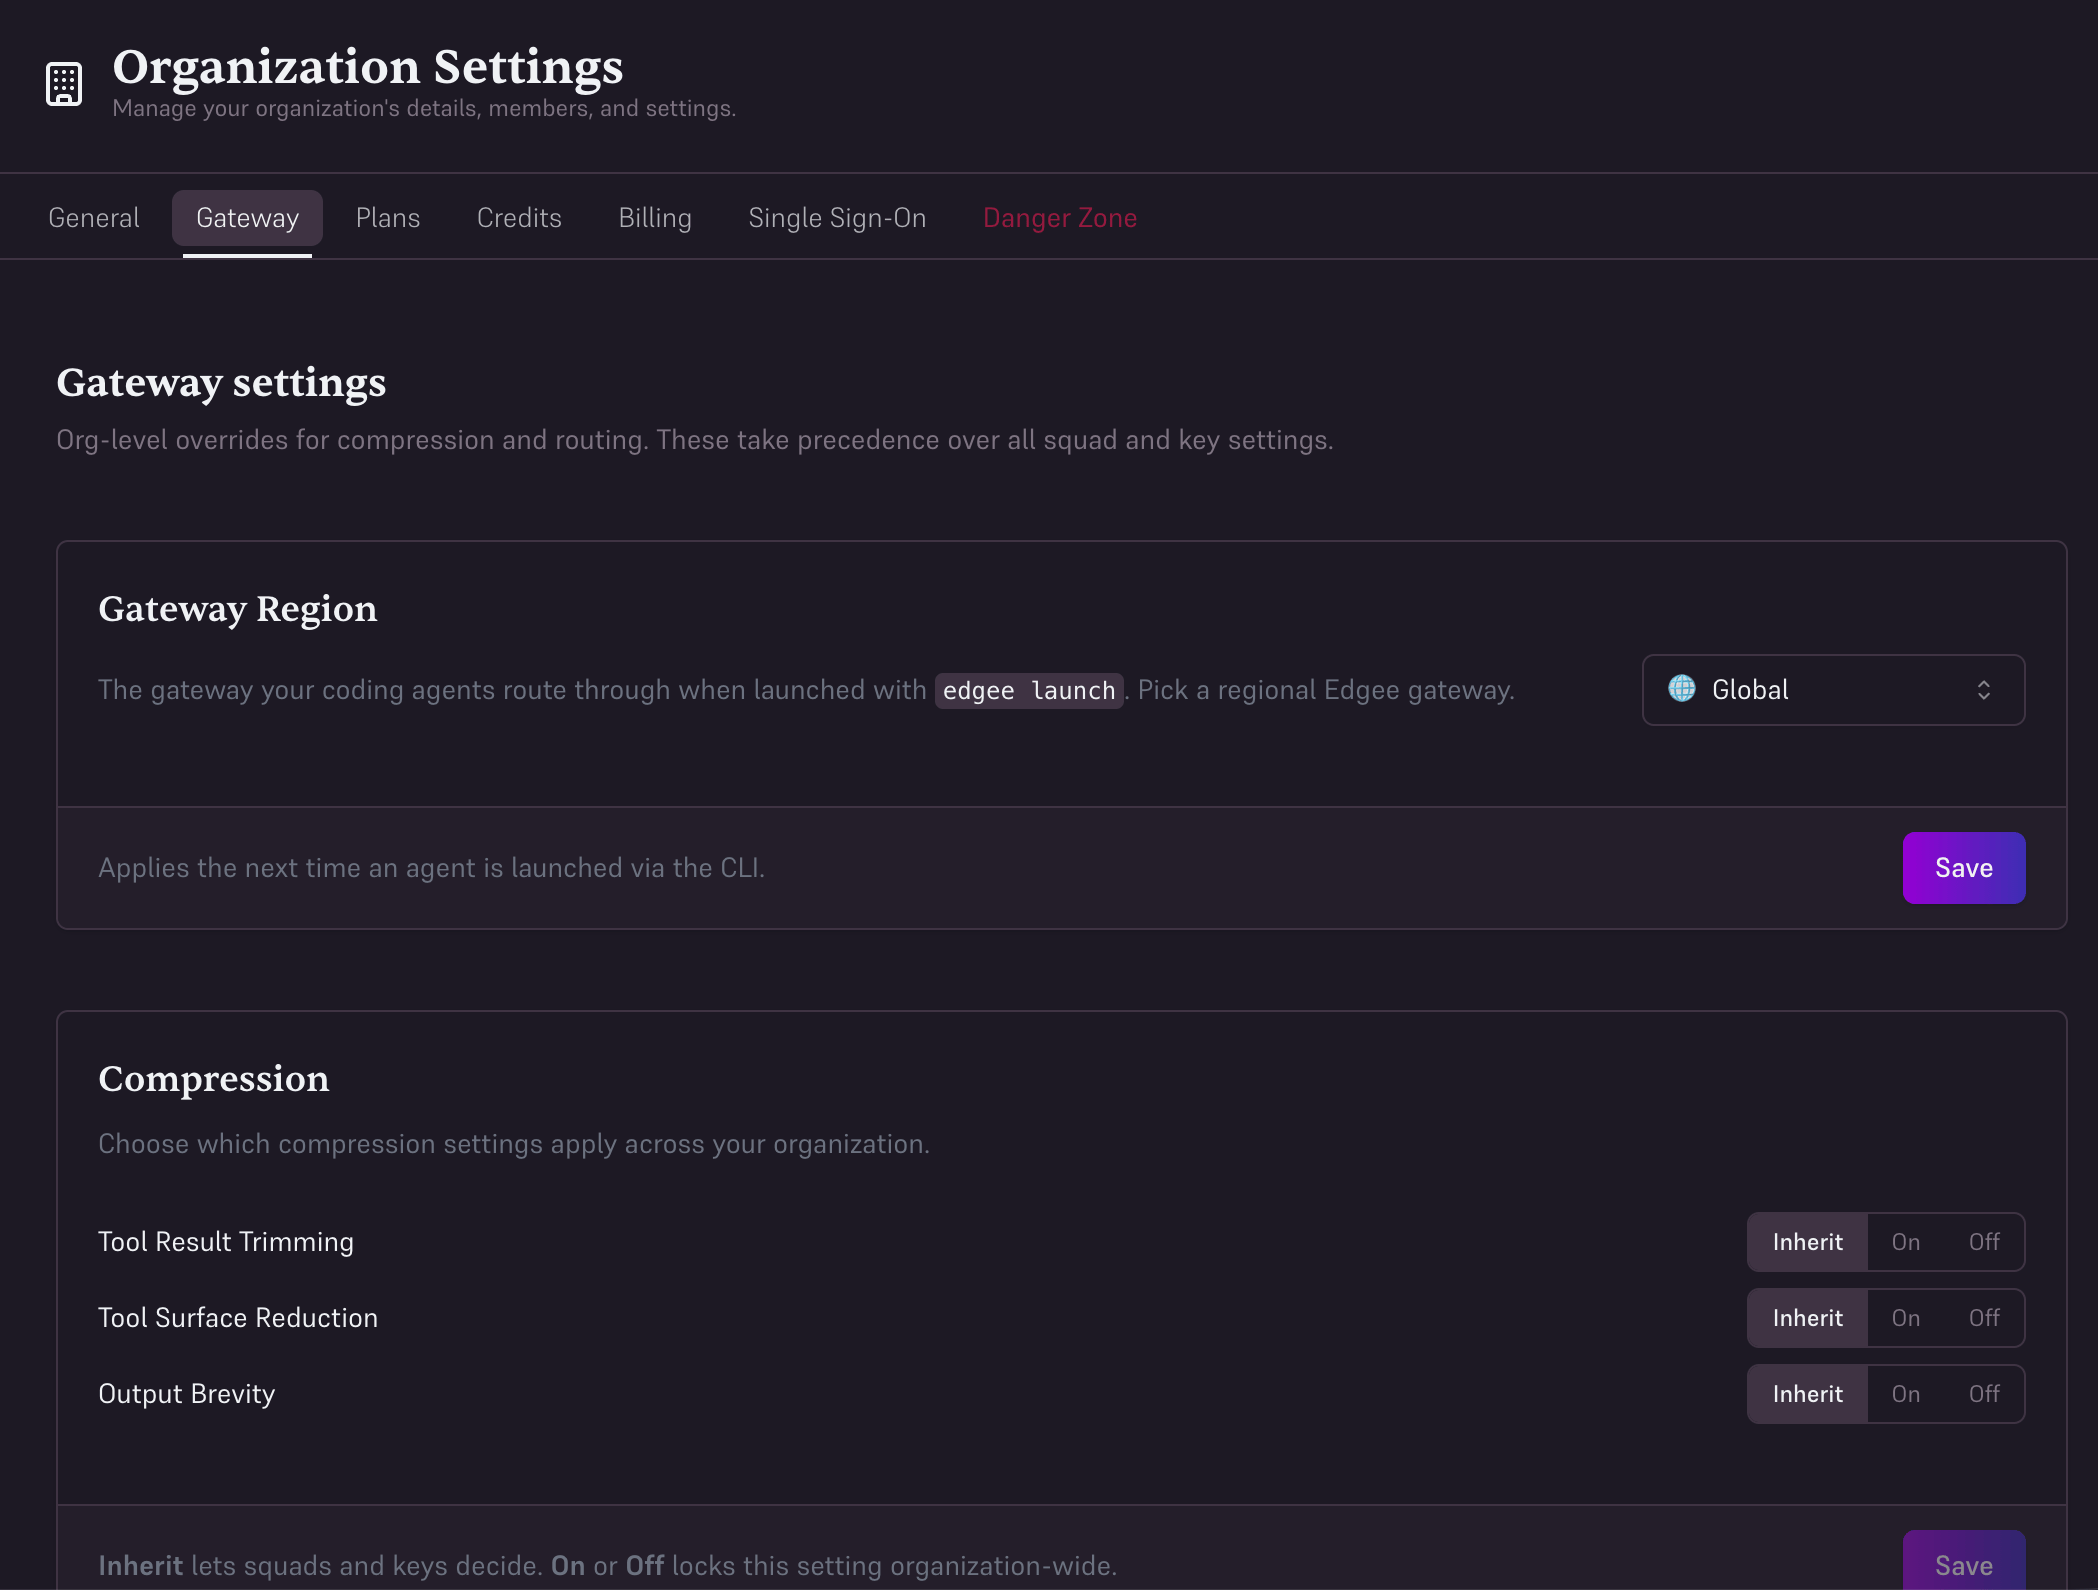
Task: Save the Compression settings
Action: tap(1964, 1564)
